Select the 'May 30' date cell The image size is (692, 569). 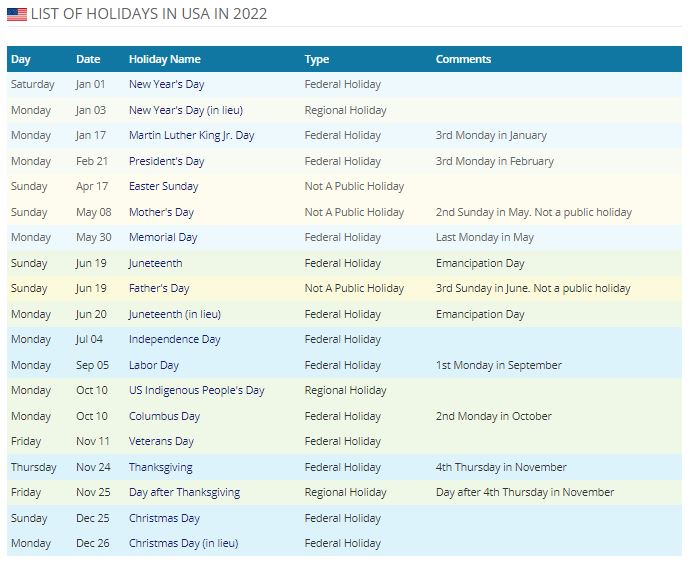pos(94,237)
